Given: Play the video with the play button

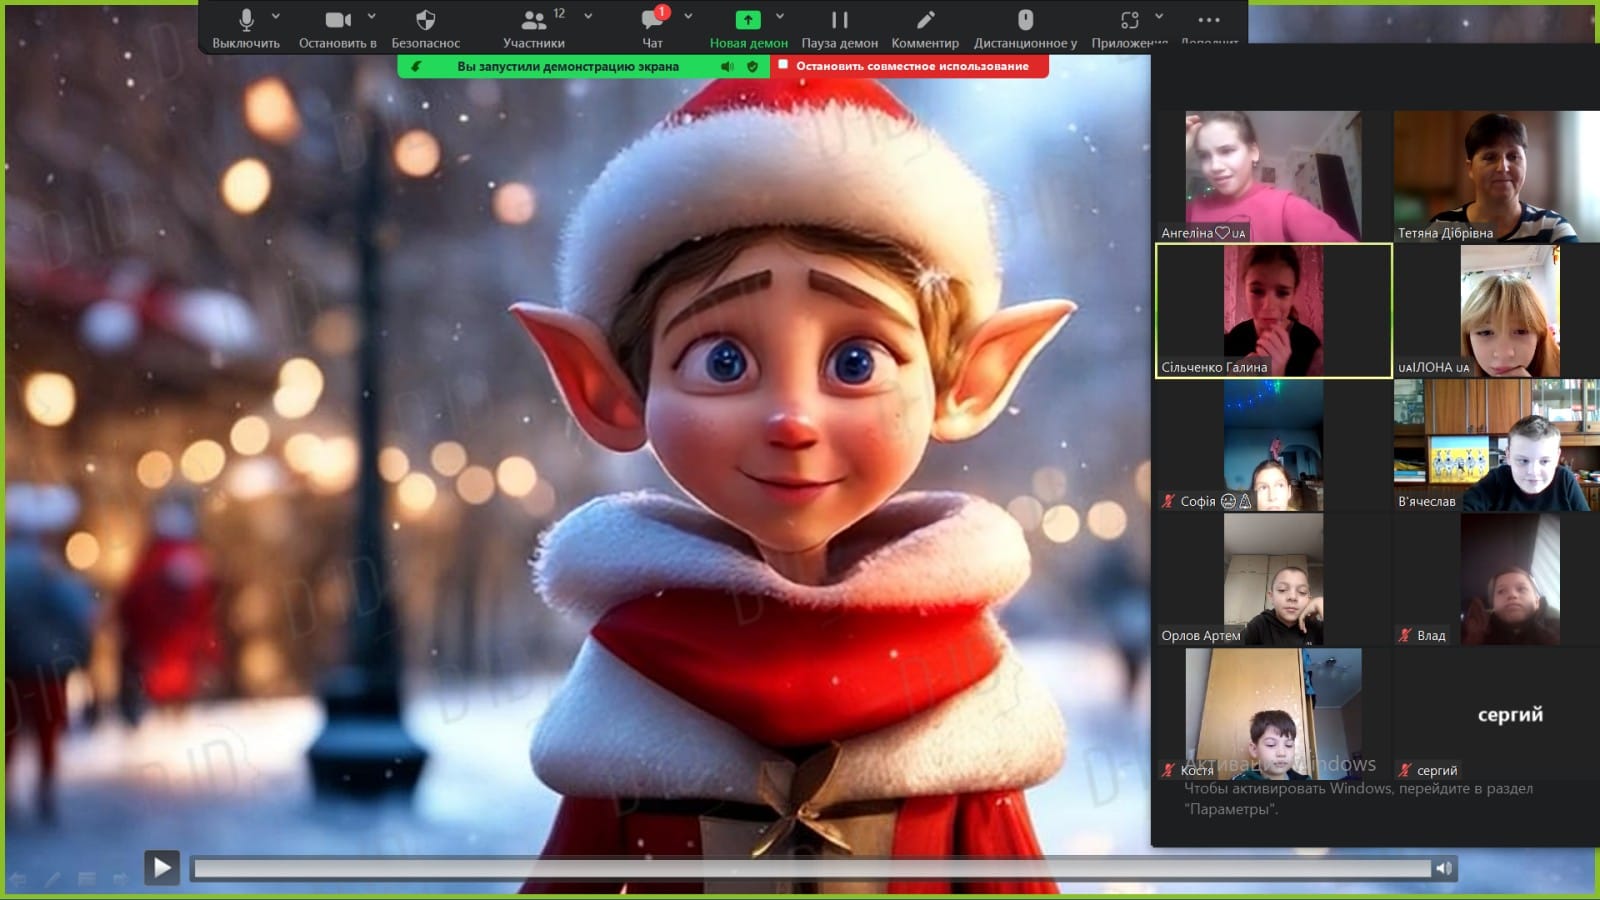Looking at the screenshot, I should [162, 868].
